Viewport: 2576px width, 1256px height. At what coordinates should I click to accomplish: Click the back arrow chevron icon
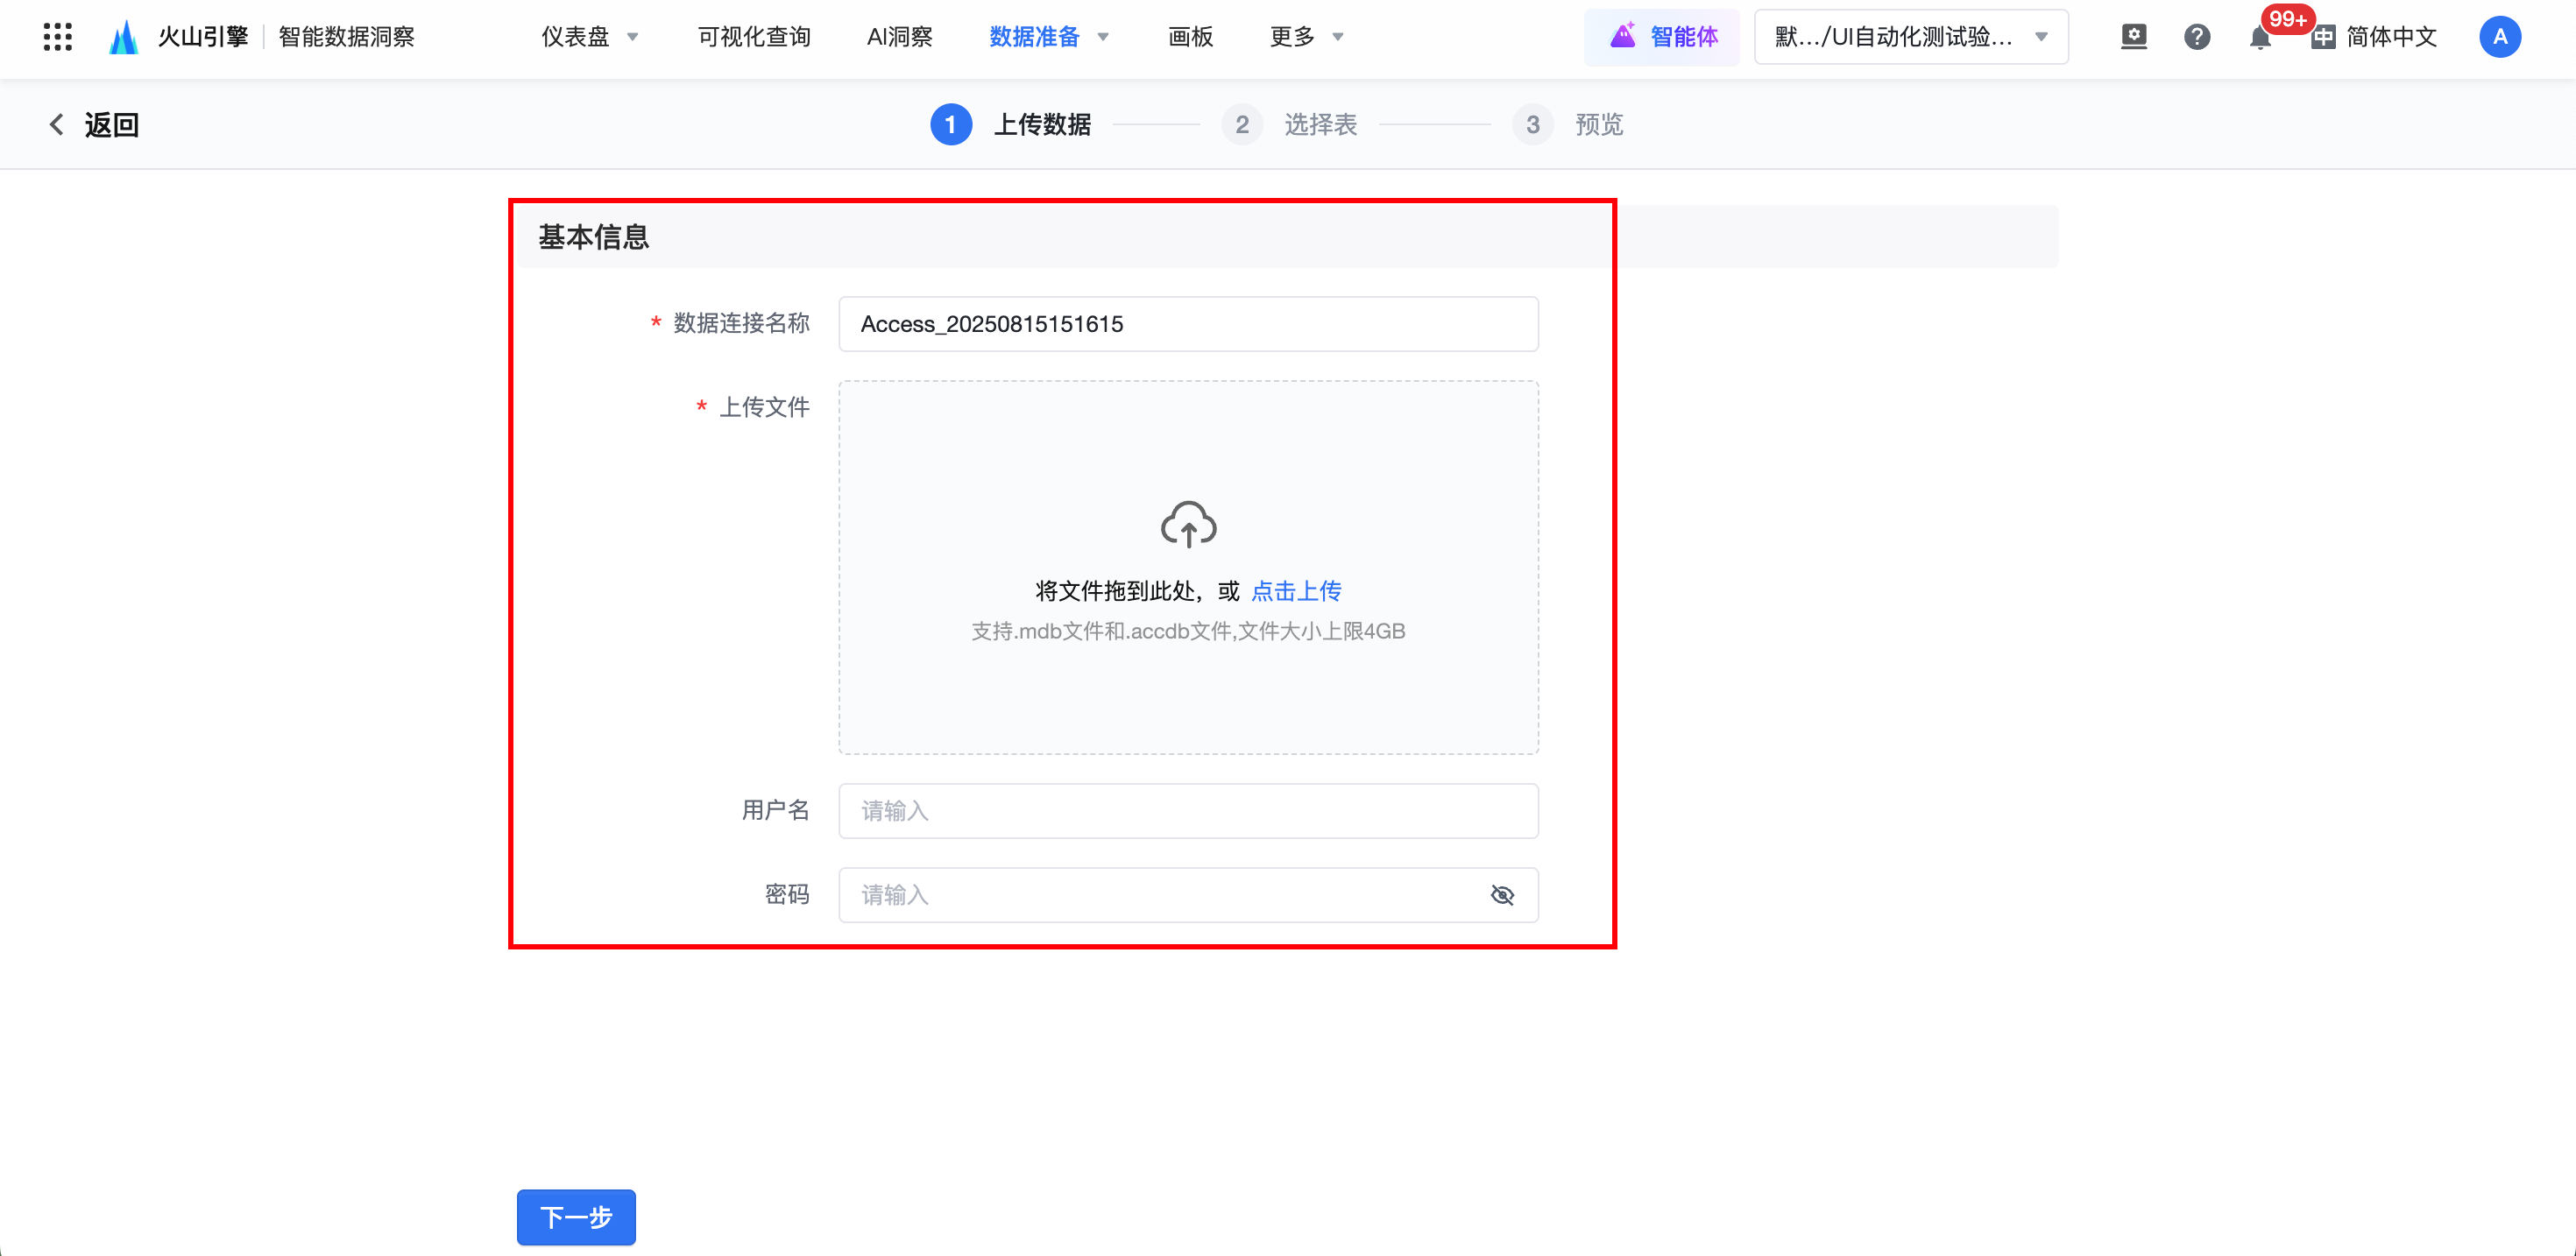click(x=57, y=124)
